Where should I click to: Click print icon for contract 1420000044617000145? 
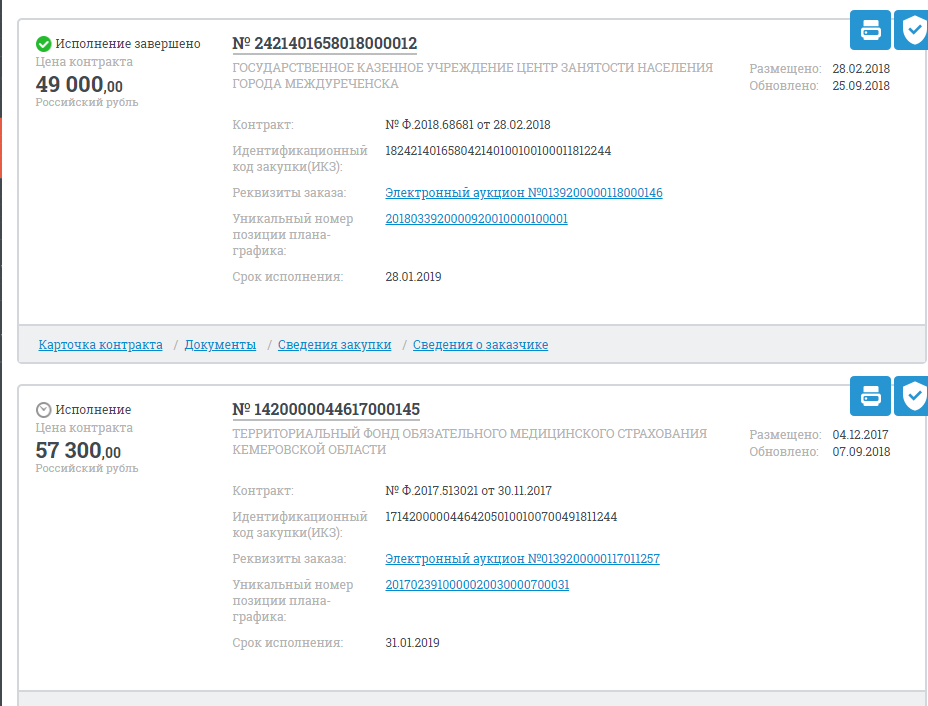(870, 397)
